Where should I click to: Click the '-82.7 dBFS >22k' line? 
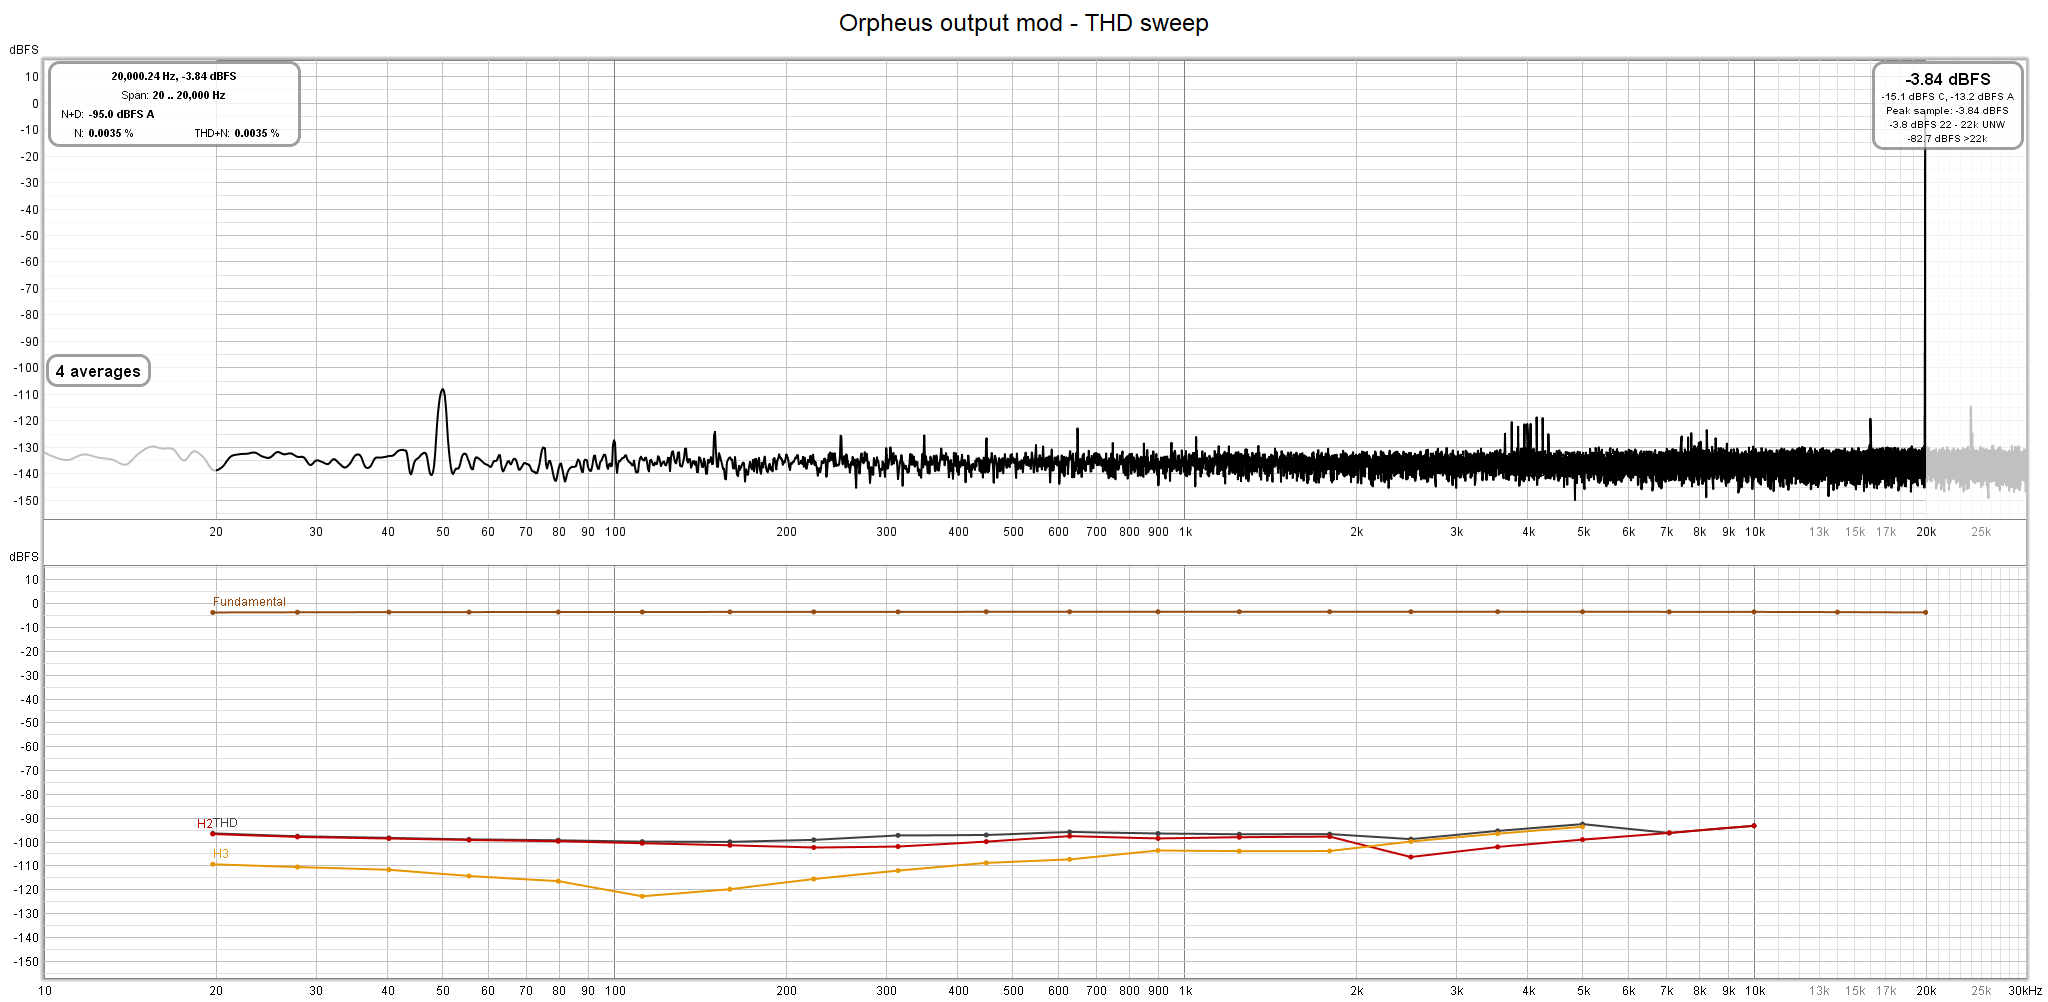click(x=1947, y=139)
